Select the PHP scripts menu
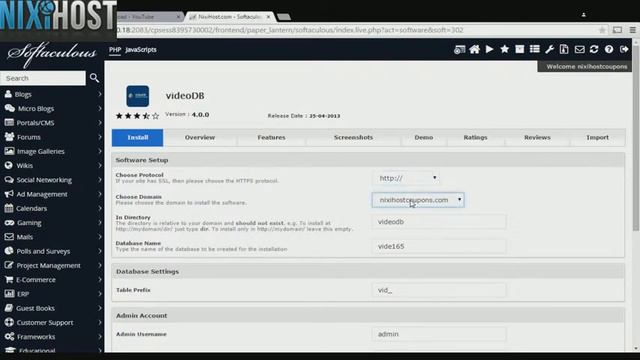Viewport: 640px width, 360px height. 115,50
